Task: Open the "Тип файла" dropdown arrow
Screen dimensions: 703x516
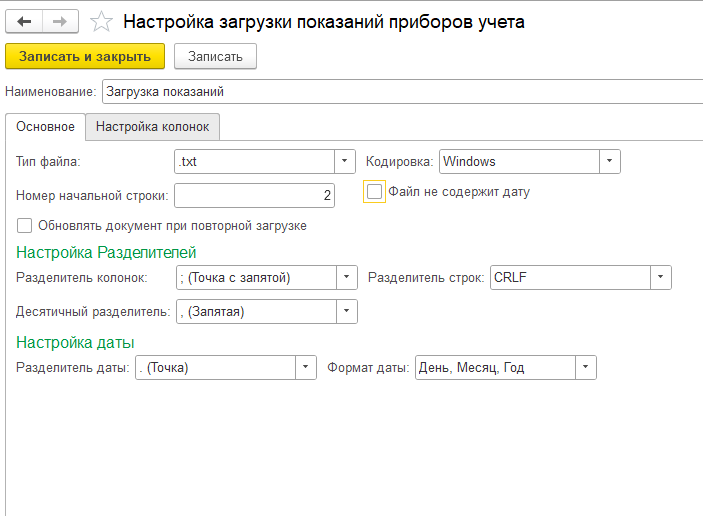Action: coord(345,161)
